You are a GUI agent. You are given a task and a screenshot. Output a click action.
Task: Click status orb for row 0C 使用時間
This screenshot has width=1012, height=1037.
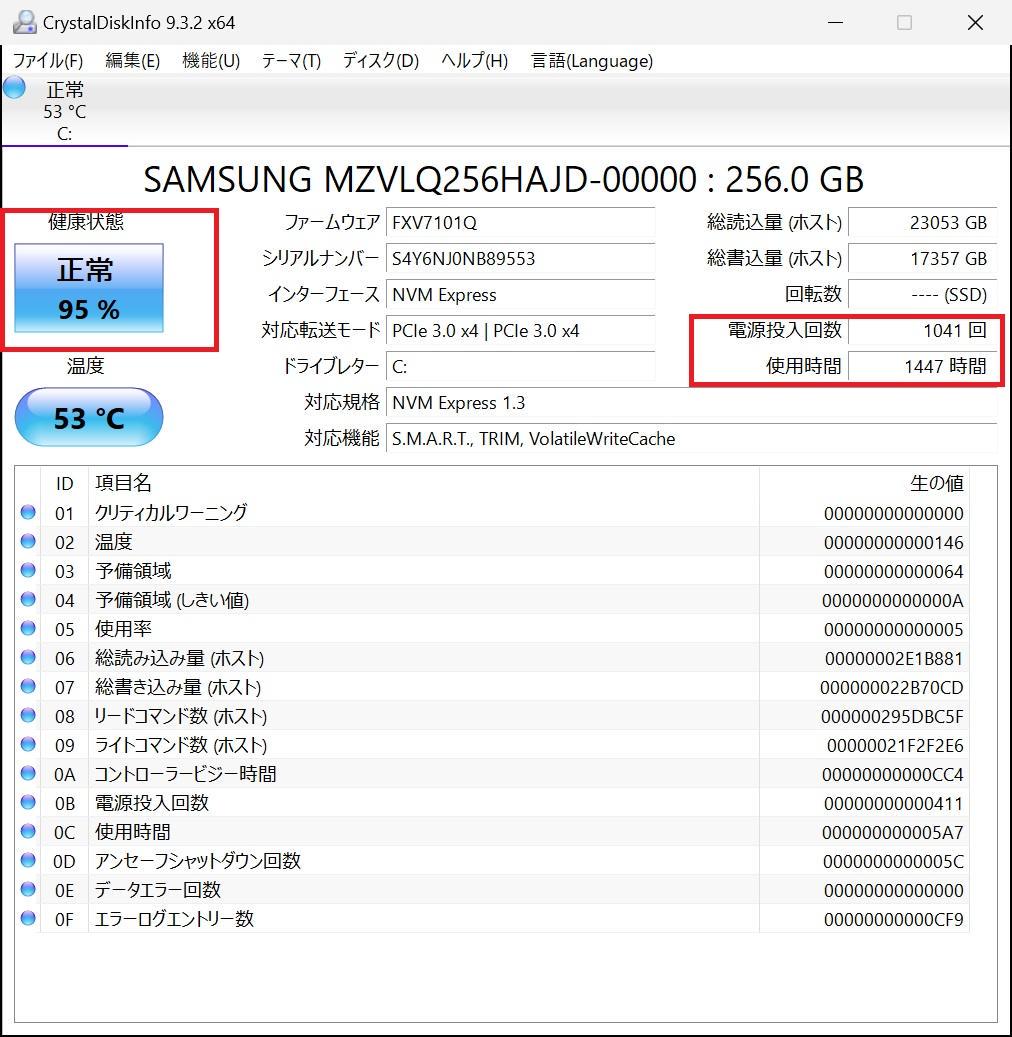point(28,831)
